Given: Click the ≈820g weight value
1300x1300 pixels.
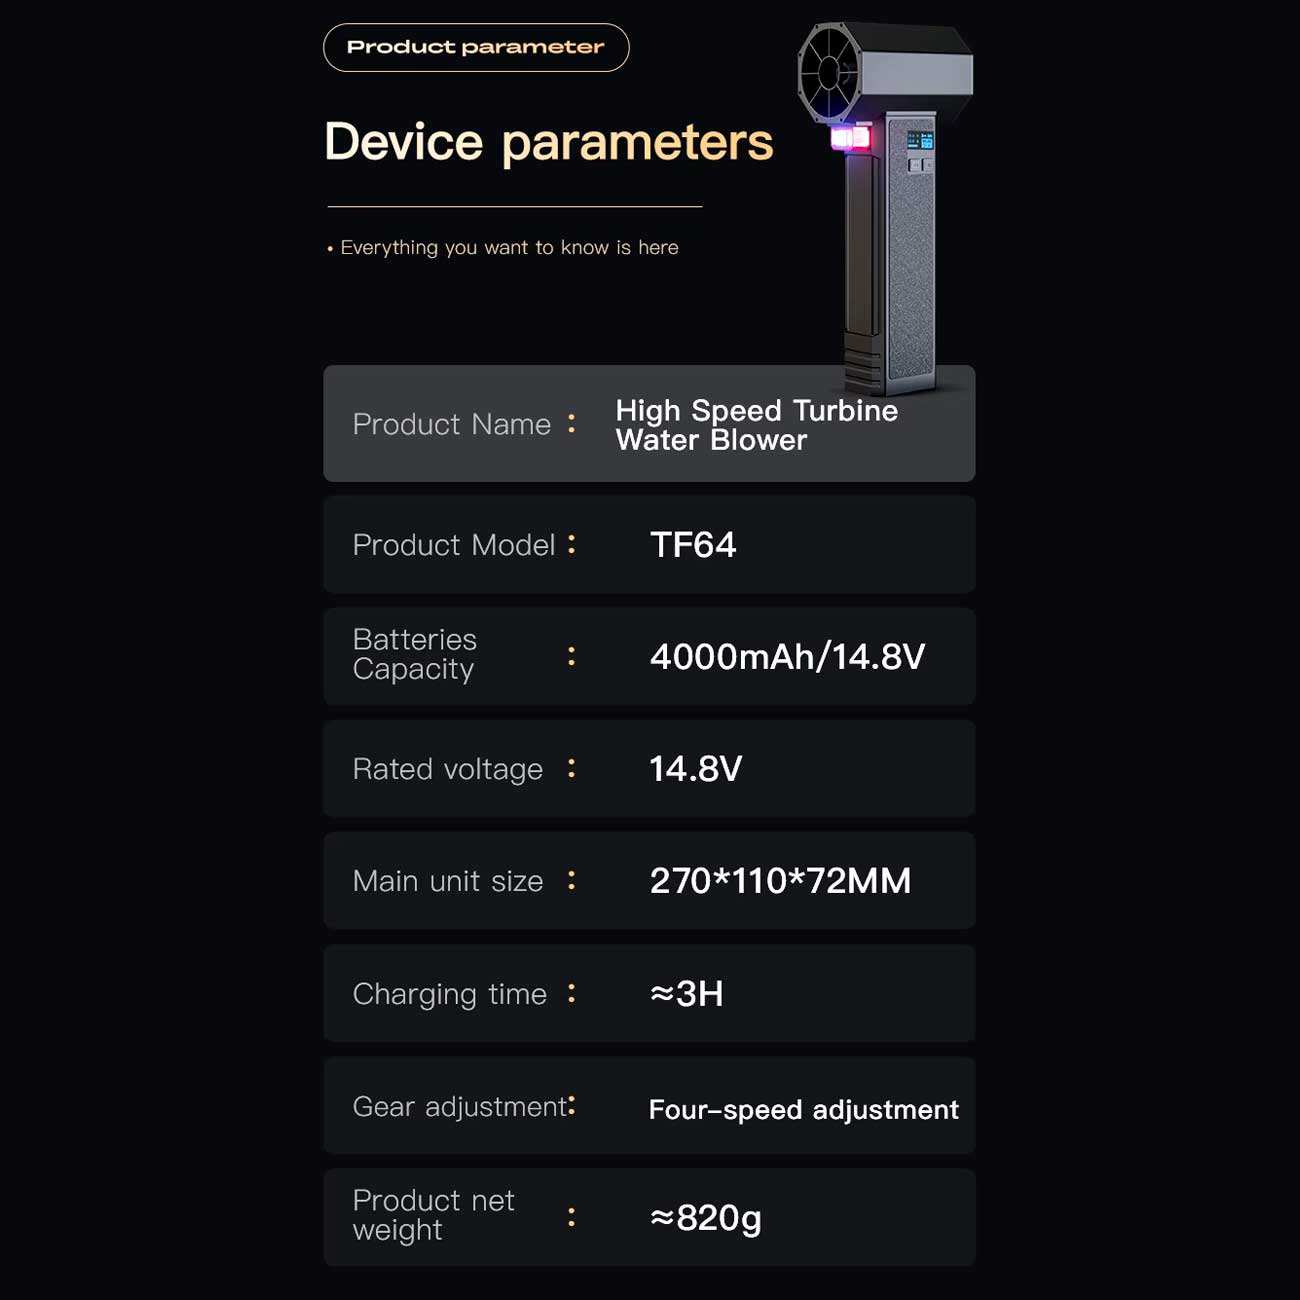Looking at the screenshot, I should tap(706, 1218).
